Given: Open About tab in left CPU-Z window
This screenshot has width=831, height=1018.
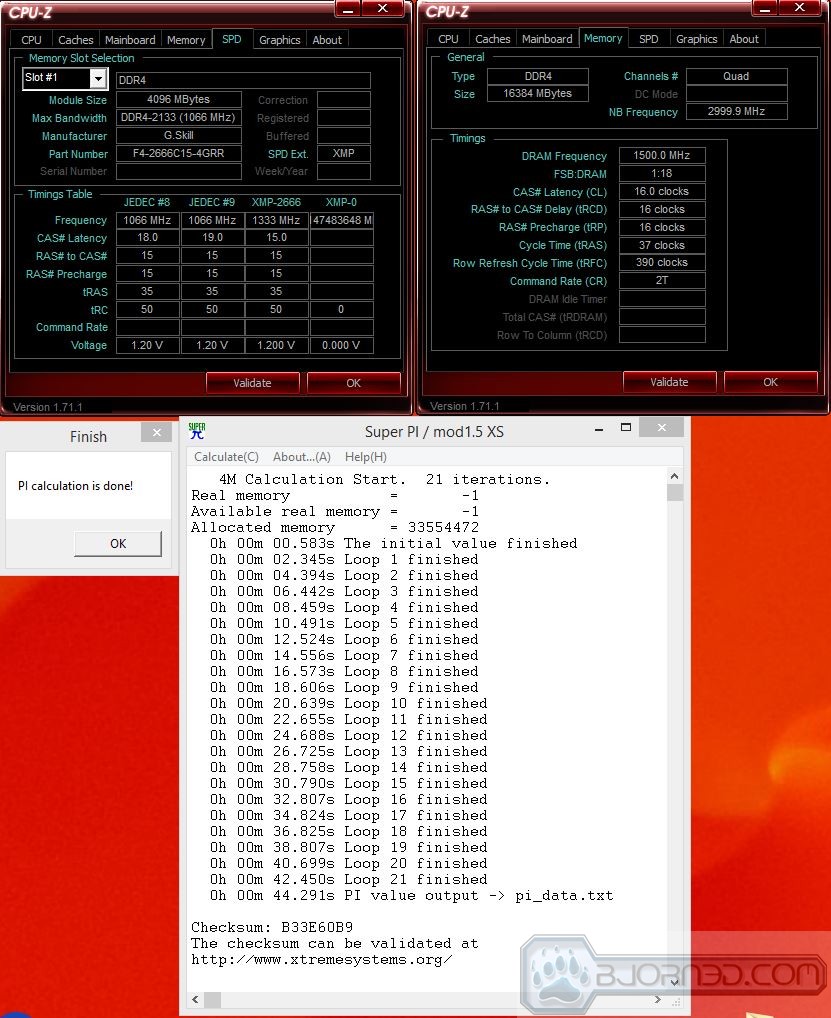Looking at the screenshot, I should (x=327, y=40).
